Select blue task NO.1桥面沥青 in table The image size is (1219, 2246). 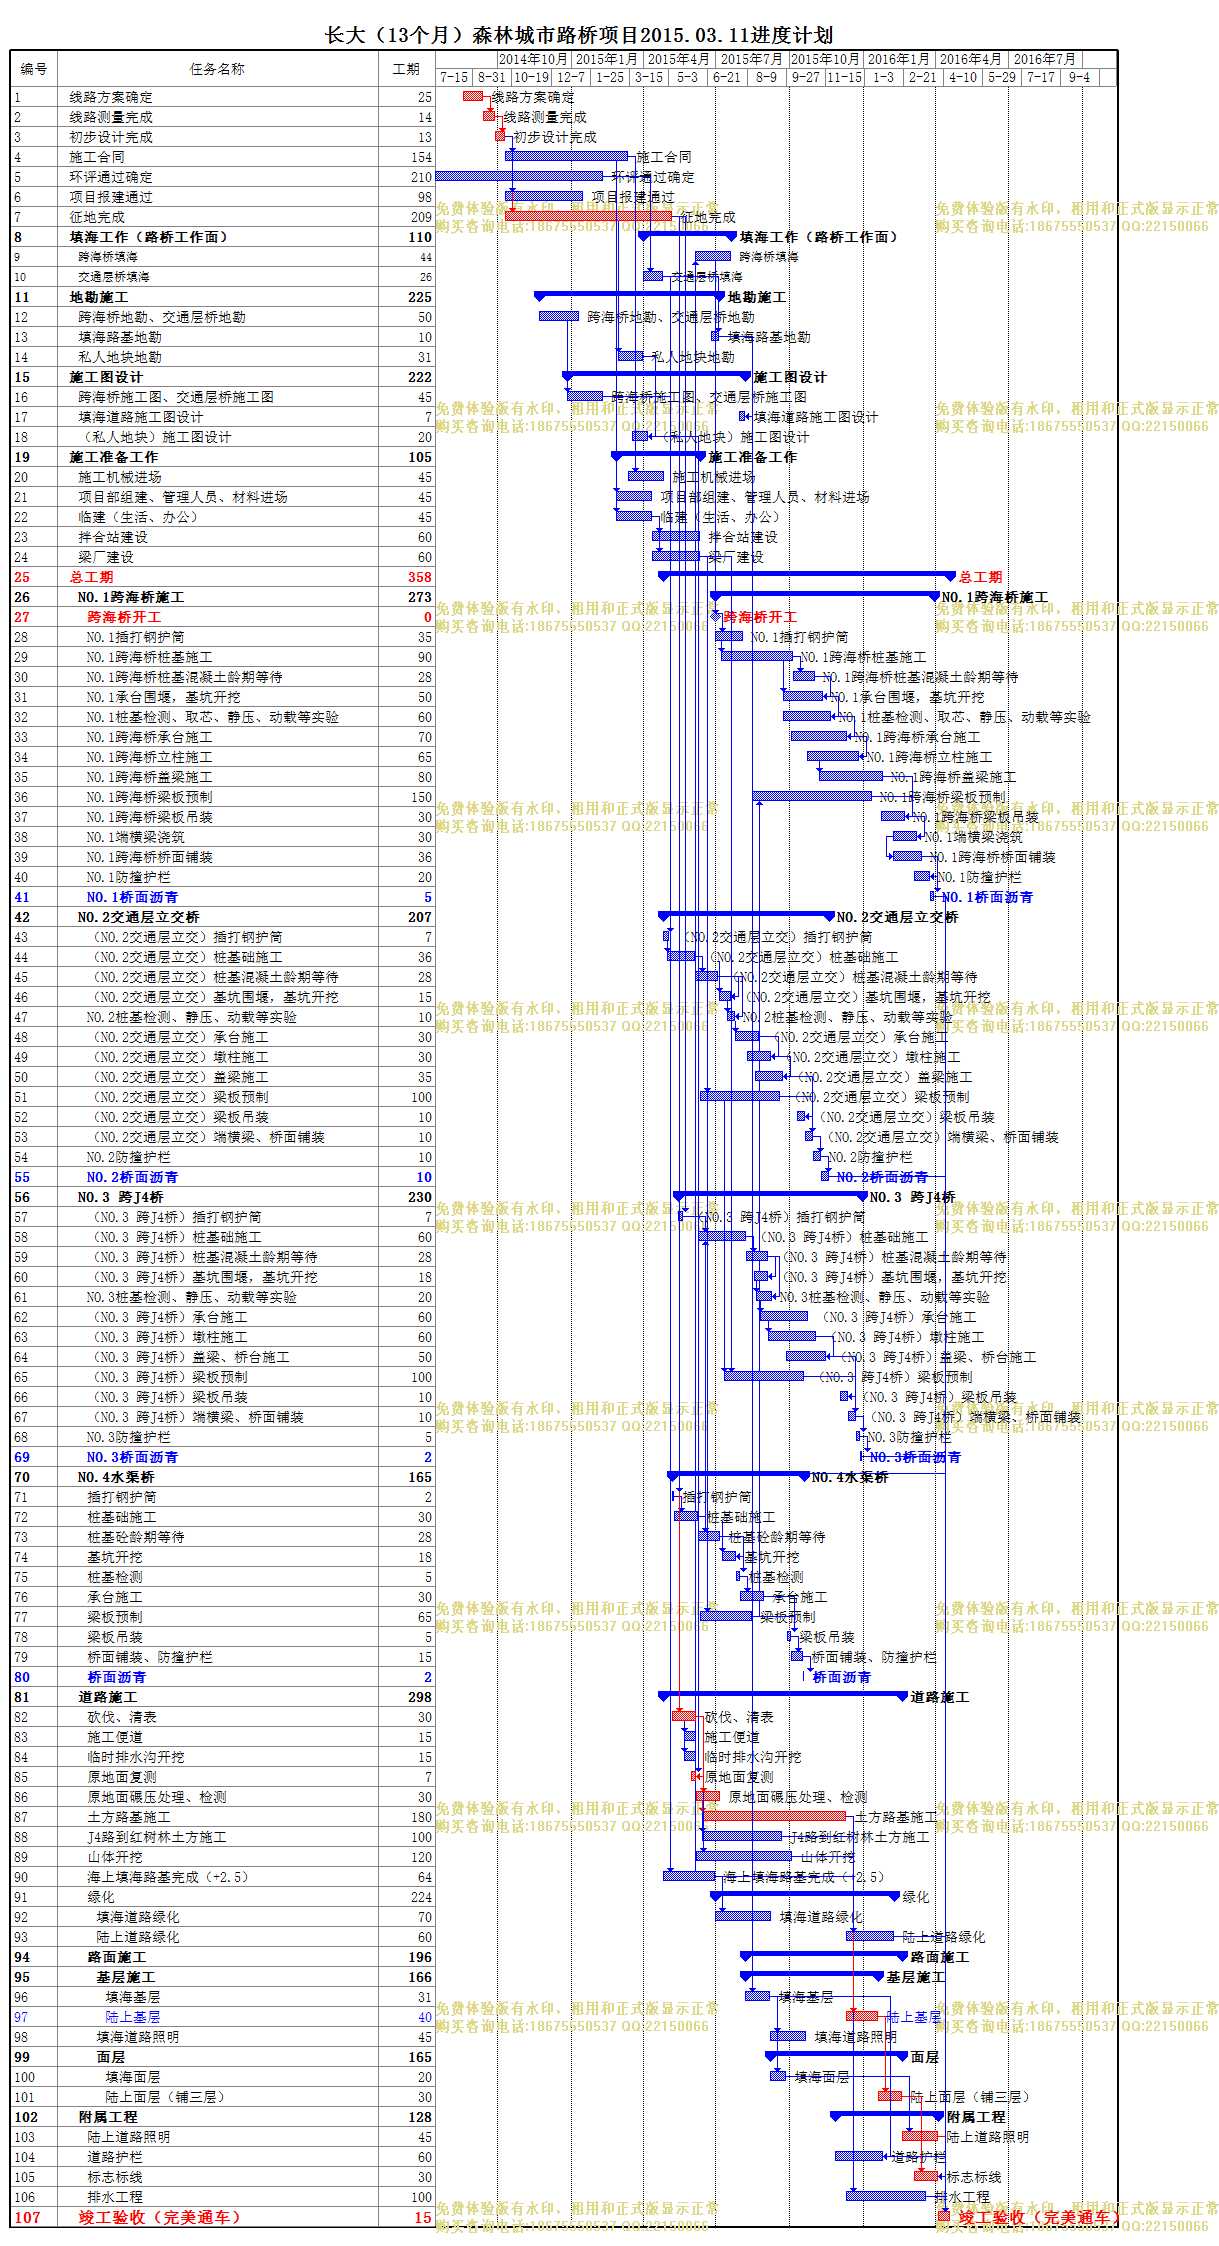222,897
